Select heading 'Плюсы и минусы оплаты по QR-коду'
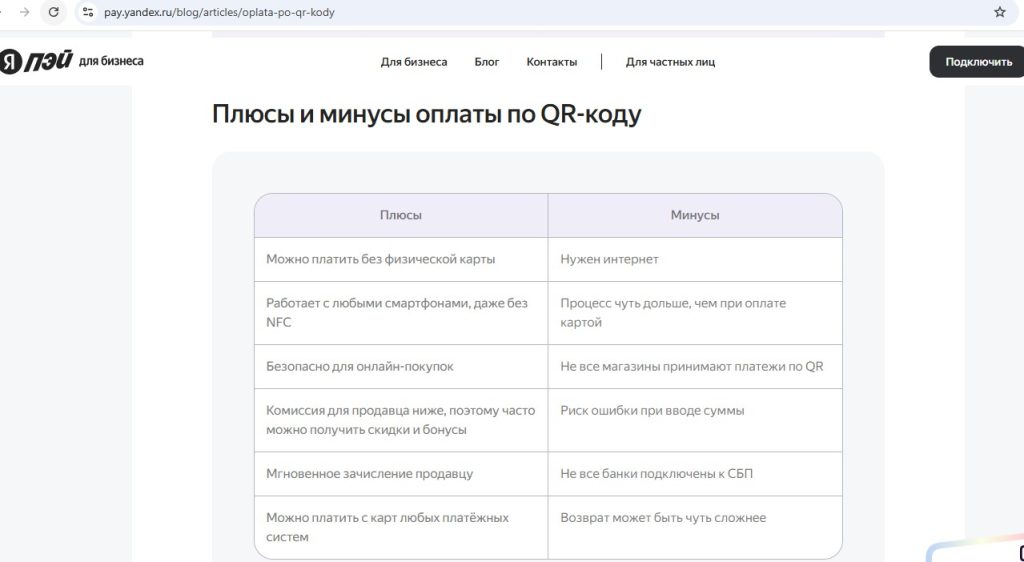This screenshot has height=562, width=1024. tap(426, 114)
